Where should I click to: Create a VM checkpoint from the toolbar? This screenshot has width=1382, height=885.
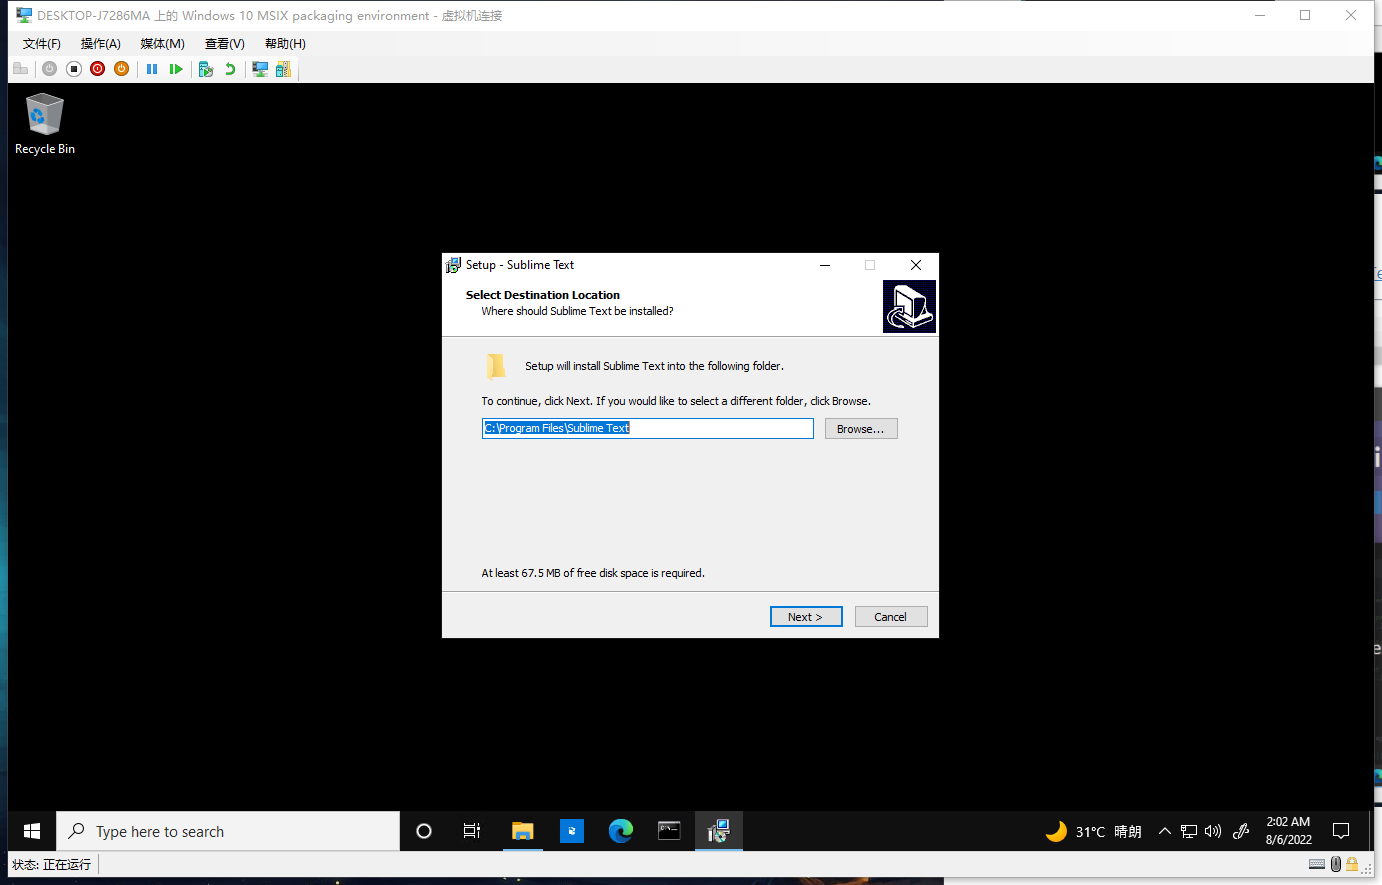click(x=206, y=69)
